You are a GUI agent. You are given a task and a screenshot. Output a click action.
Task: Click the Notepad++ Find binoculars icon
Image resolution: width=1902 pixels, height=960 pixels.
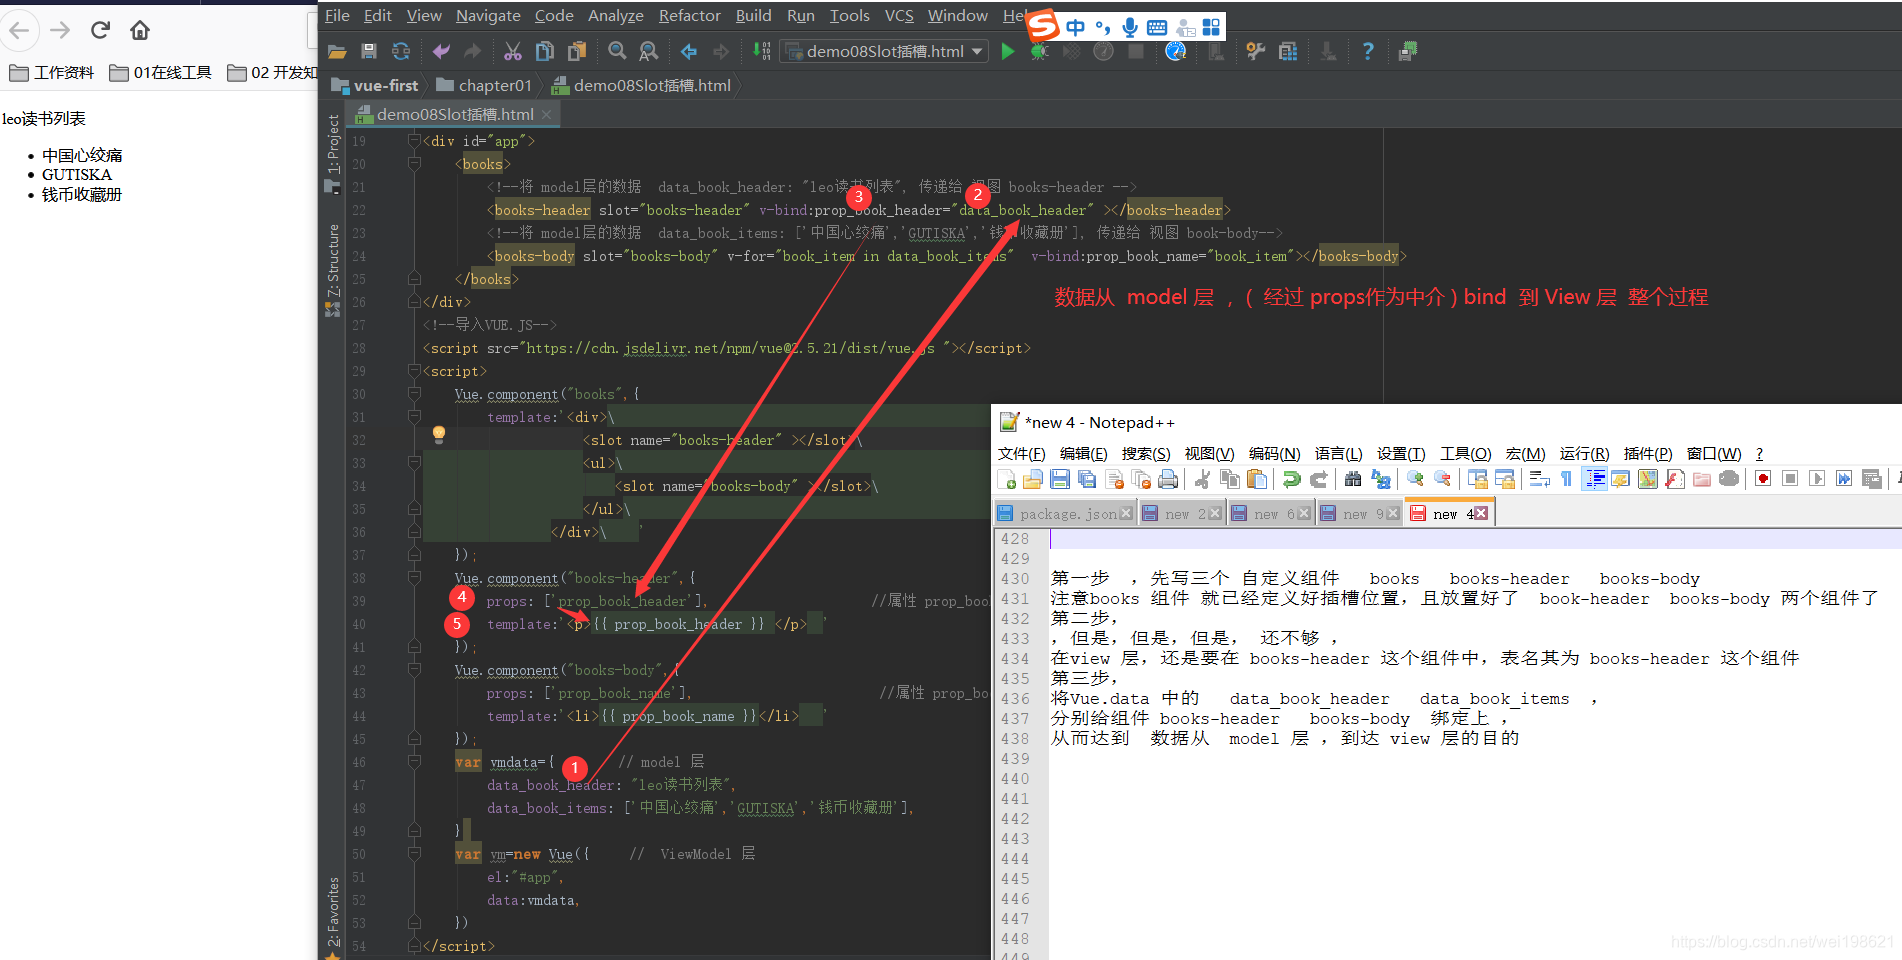pos(1353,480)
